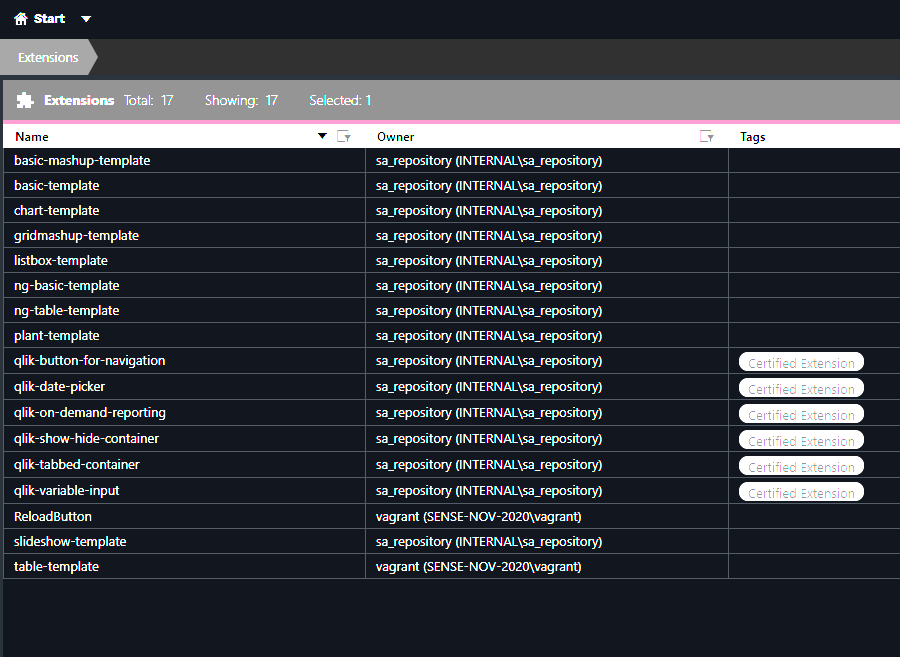Click Certified Extension tag for qlik-show-hide-container
Viewport: 900px width, 657px height.
tap(801, 441)
